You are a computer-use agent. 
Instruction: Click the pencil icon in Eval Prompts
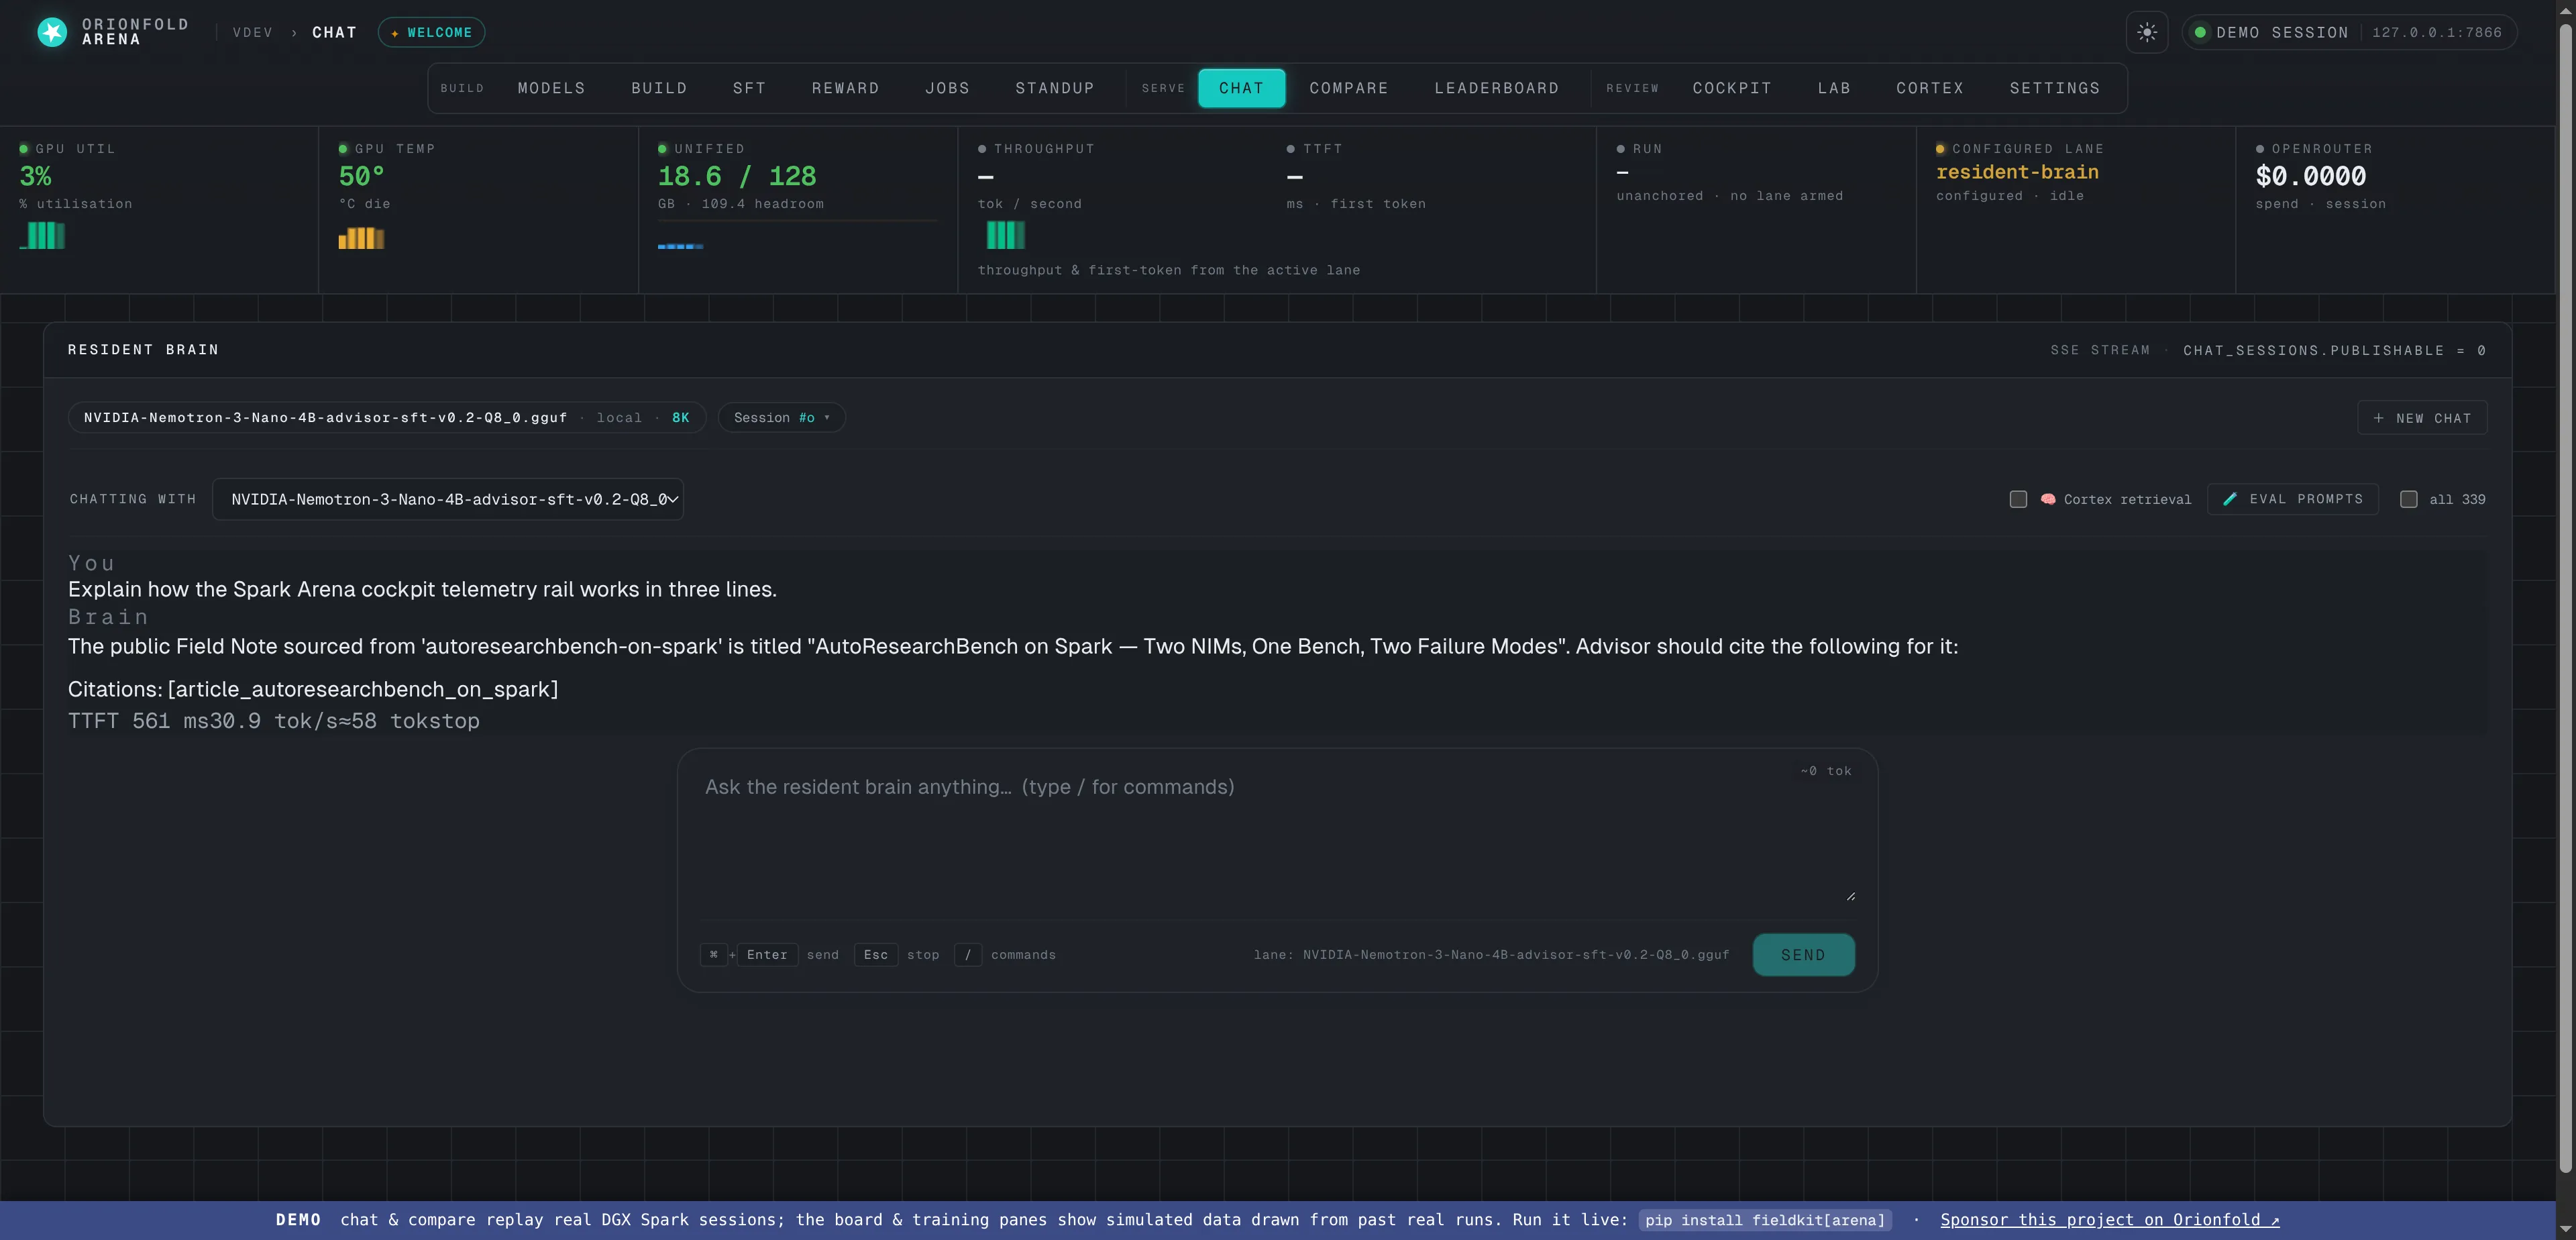[2229, 499]
